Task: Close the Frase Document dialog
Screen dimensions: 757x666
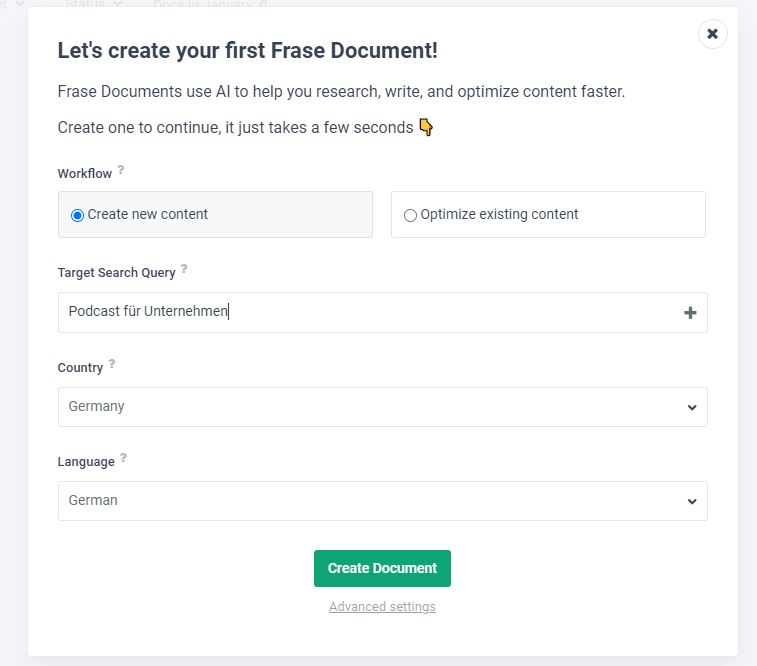Action: [x=712, y=34]
